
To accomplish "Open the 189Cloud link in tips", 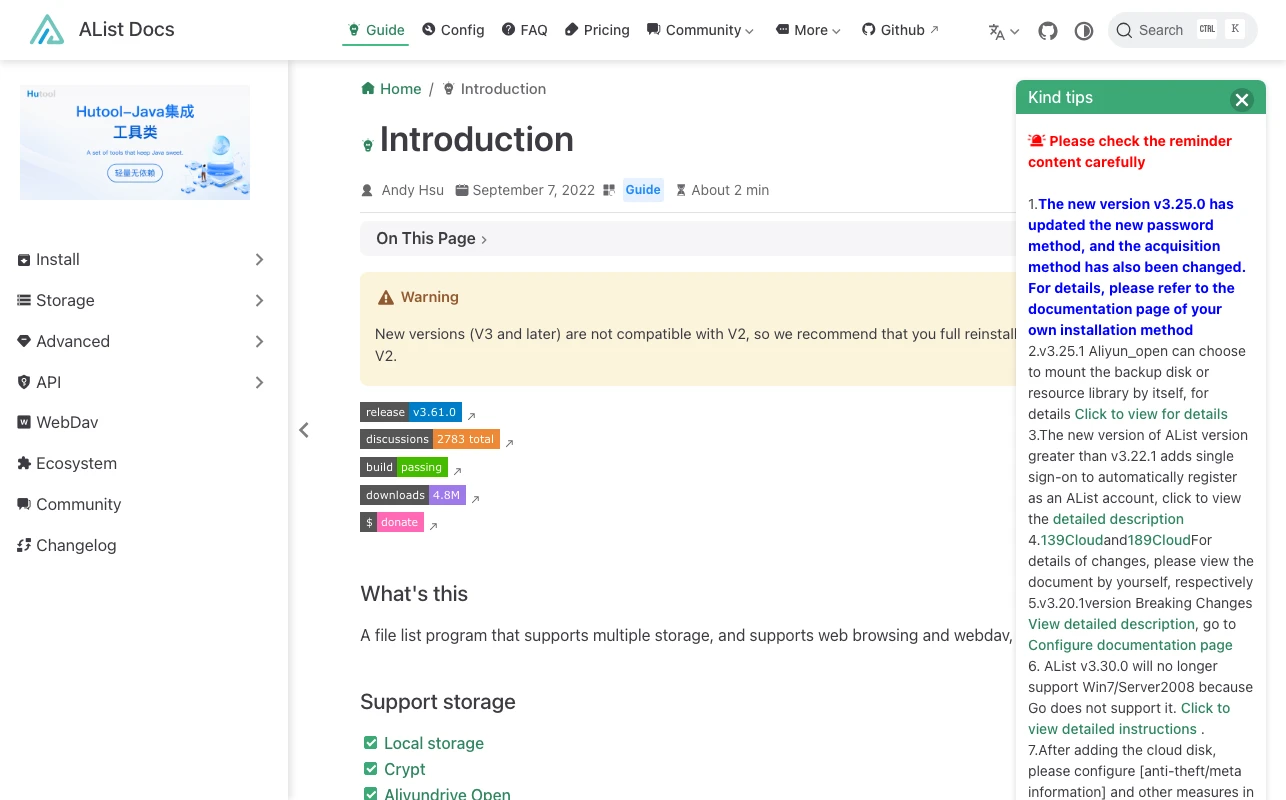I will 1159,540.
